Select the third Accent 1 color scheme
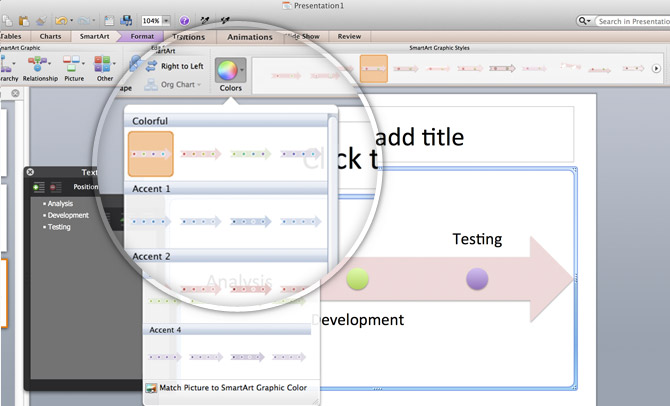 tap(251, 221)
